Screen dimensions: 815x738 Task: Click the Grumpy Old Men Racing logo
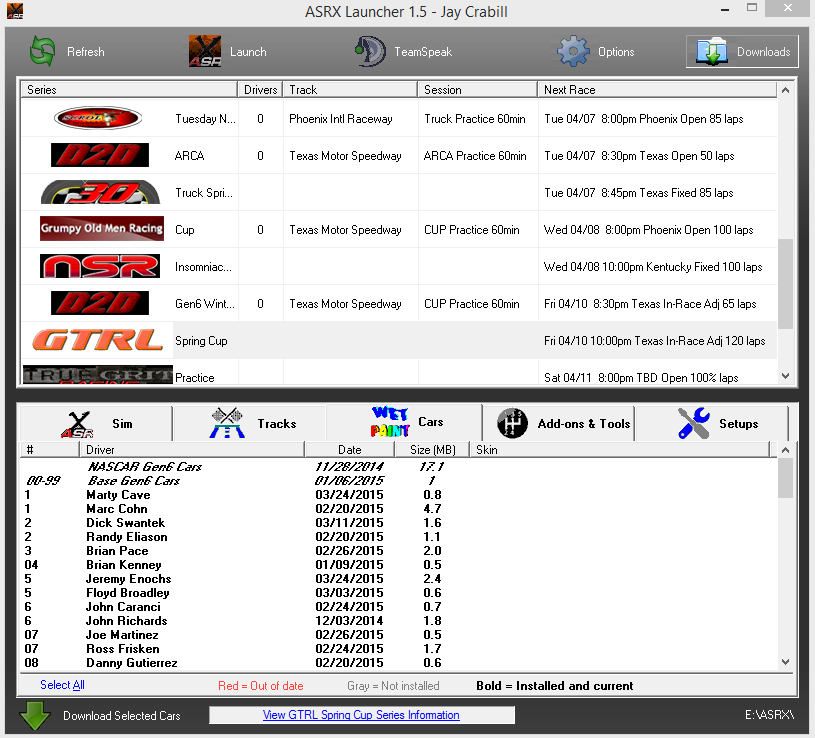pyautogui.click(x=104, y=229)
